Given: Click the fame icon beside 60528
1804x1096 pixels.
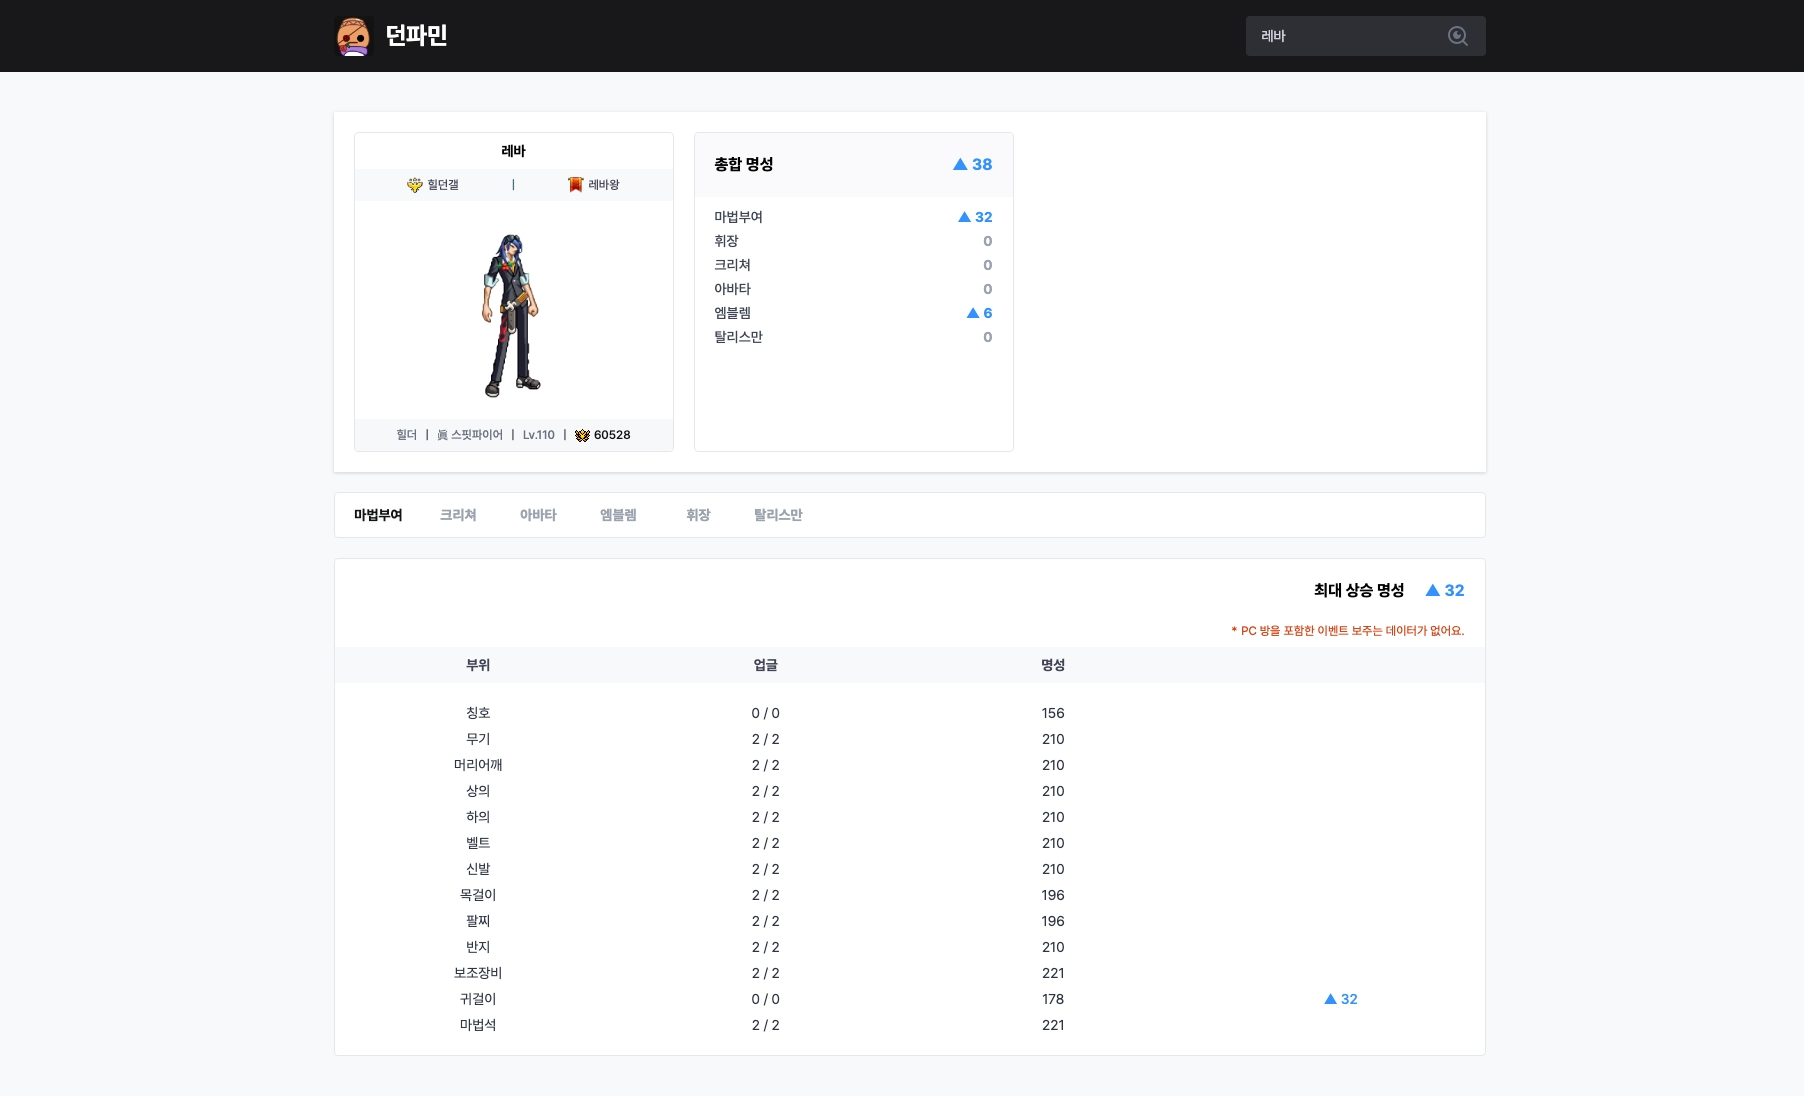Looking at the screenshot, I should click(582, 435).
